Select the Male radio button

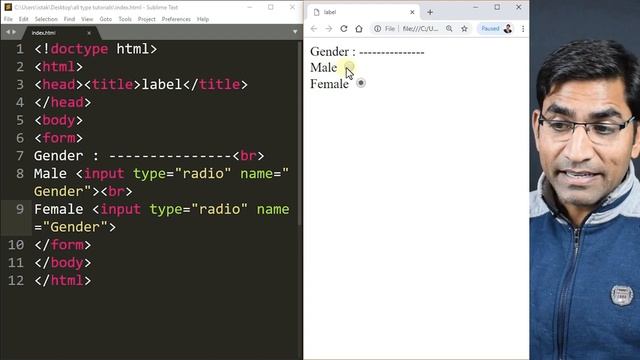[349, 67]
